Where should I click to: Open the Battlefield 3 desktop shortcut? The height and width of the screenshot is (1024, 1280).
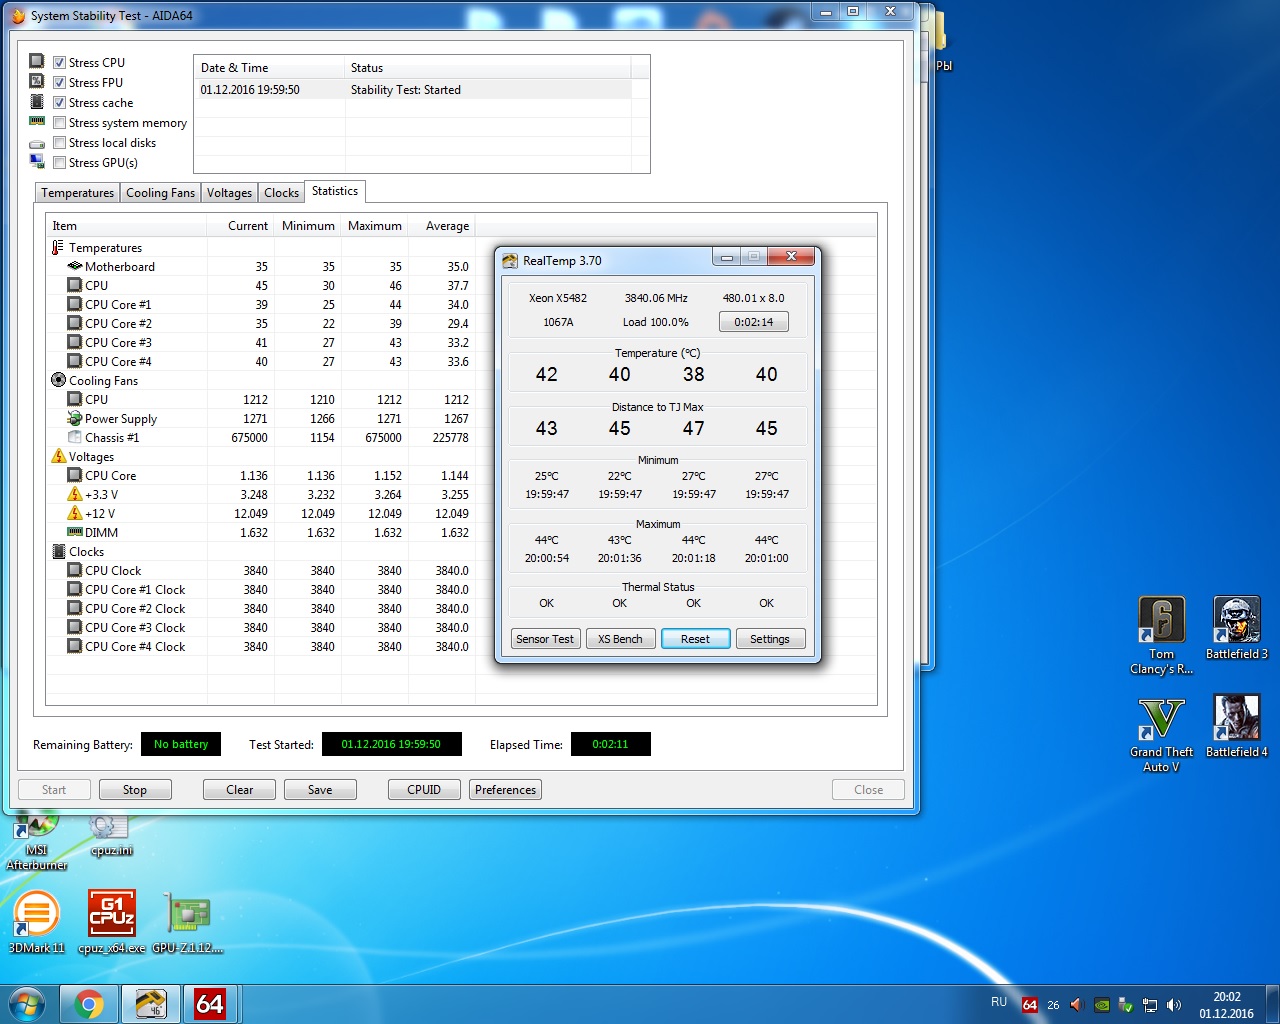[1236, 622]
